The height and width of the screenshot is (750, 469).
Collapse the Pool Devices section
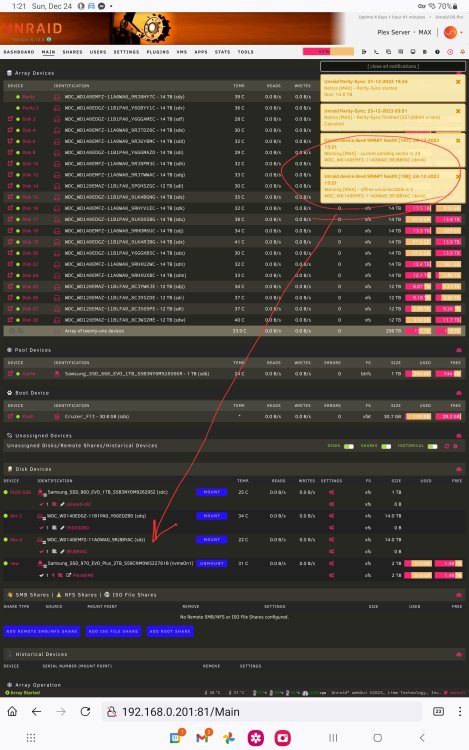(459, 350)
